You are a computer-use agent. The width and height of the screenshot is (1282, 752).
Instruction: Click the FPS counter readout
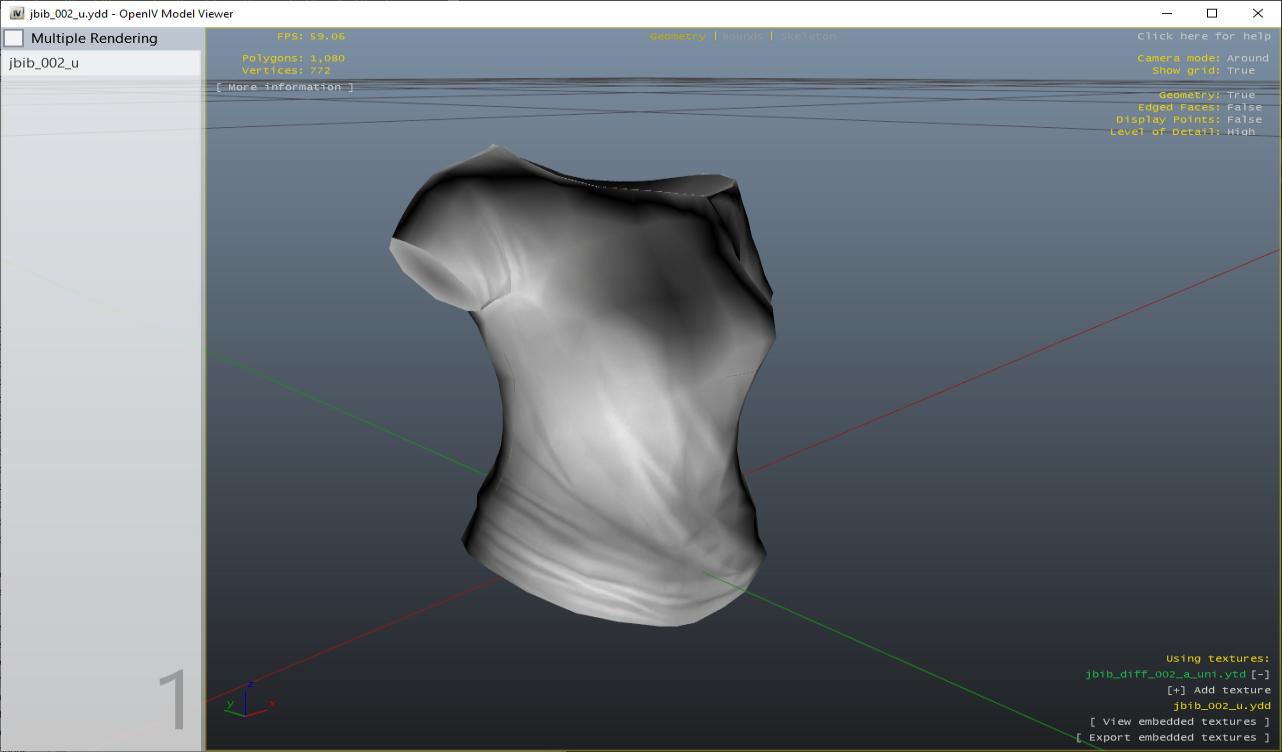[311, 36]
